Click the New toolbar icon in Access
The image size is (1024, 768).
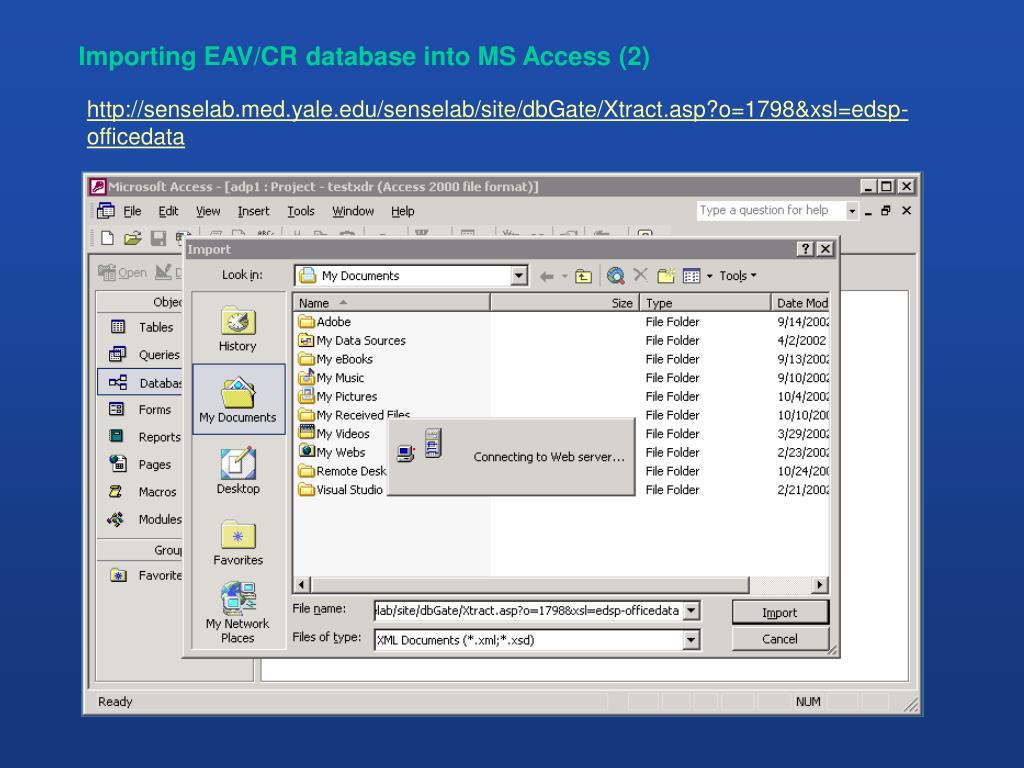click(107, 238)
